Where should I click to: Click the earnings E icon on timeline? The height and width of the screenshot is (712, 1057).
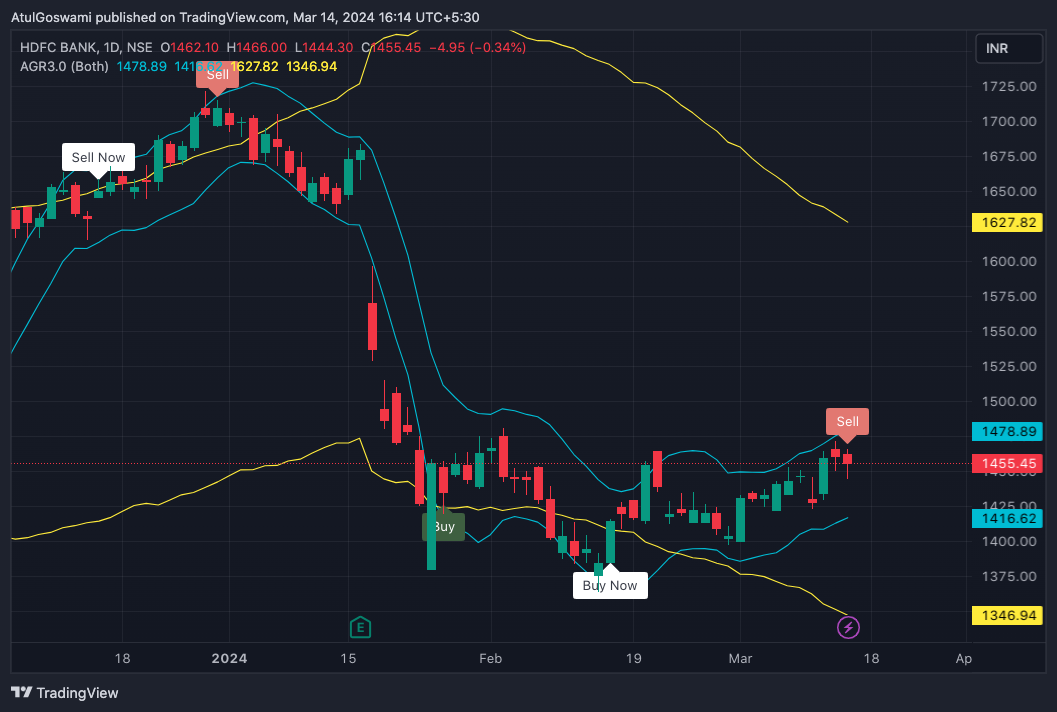coord(361,628)
